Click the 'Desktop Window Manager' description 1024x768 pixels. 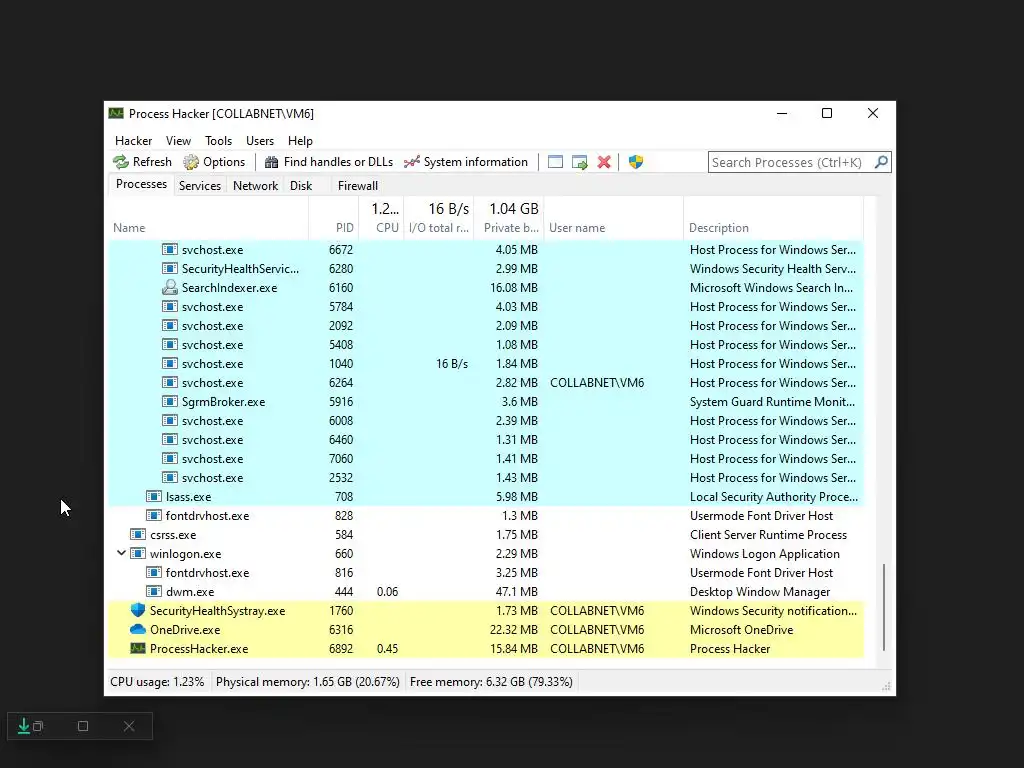pos(760,592)
